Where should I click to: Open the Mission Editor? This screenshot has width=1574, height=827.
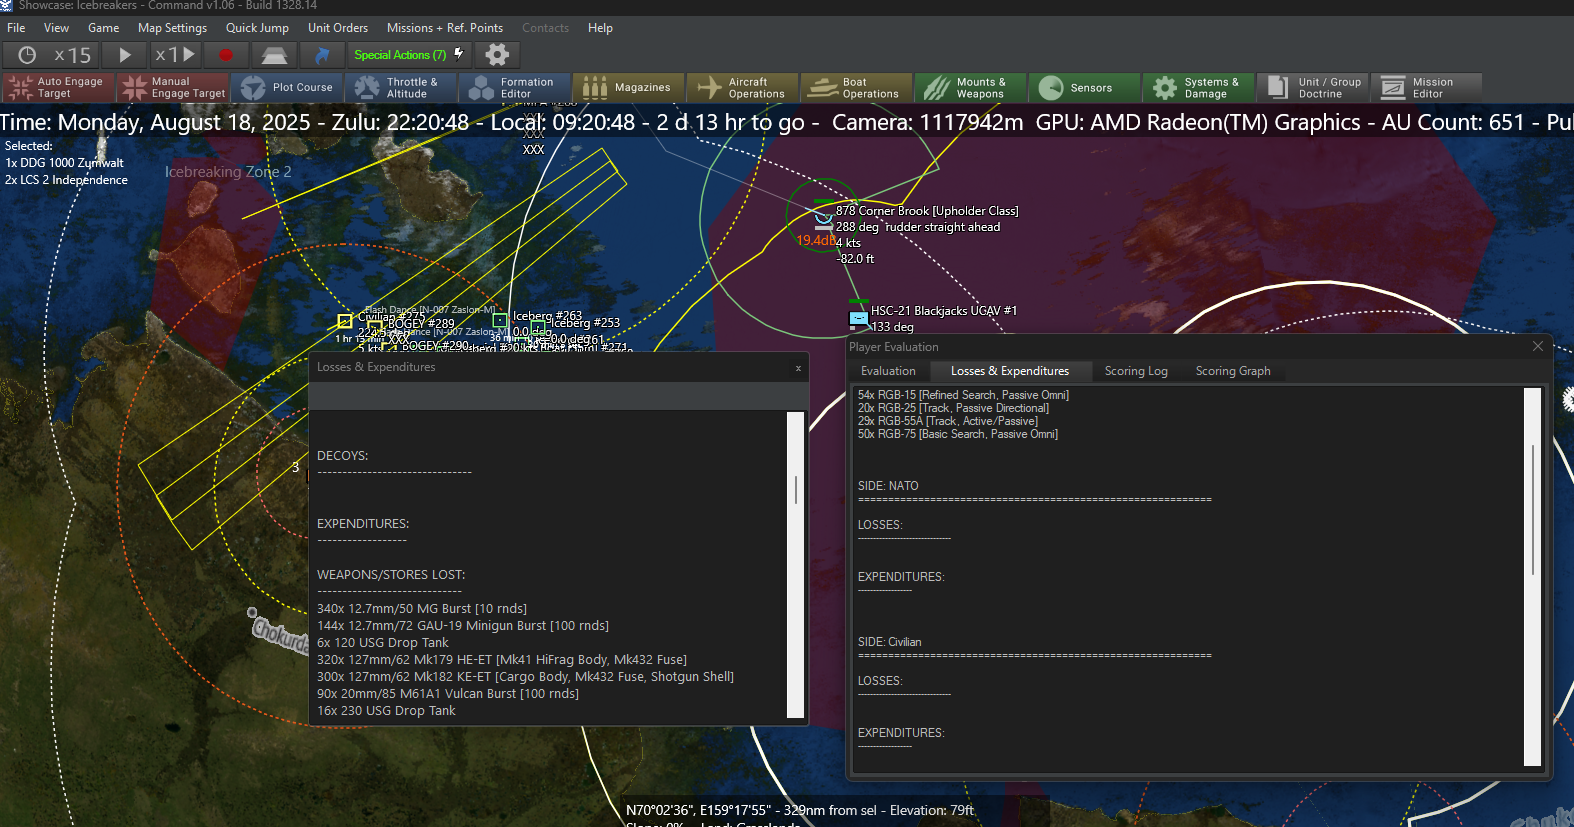point(1427,88)
